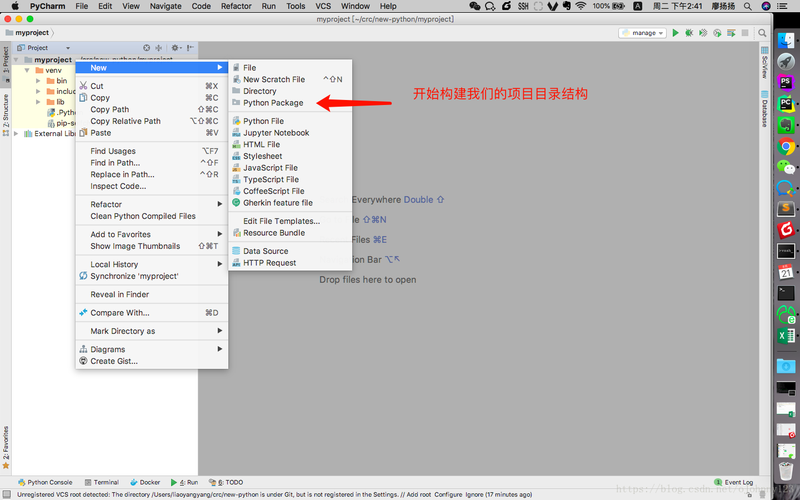The height and width of the screenshot is (500, 800).
Task: Open project panel settings gear icon
Action: coord(175,47)
